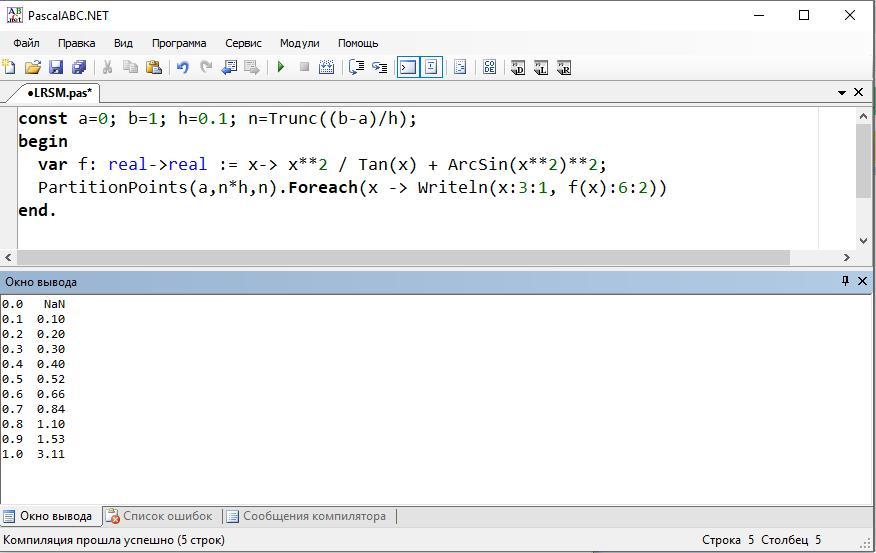Screen dimensions: 876x553
Task: Step into in the debugger
Action: [380, 68]
